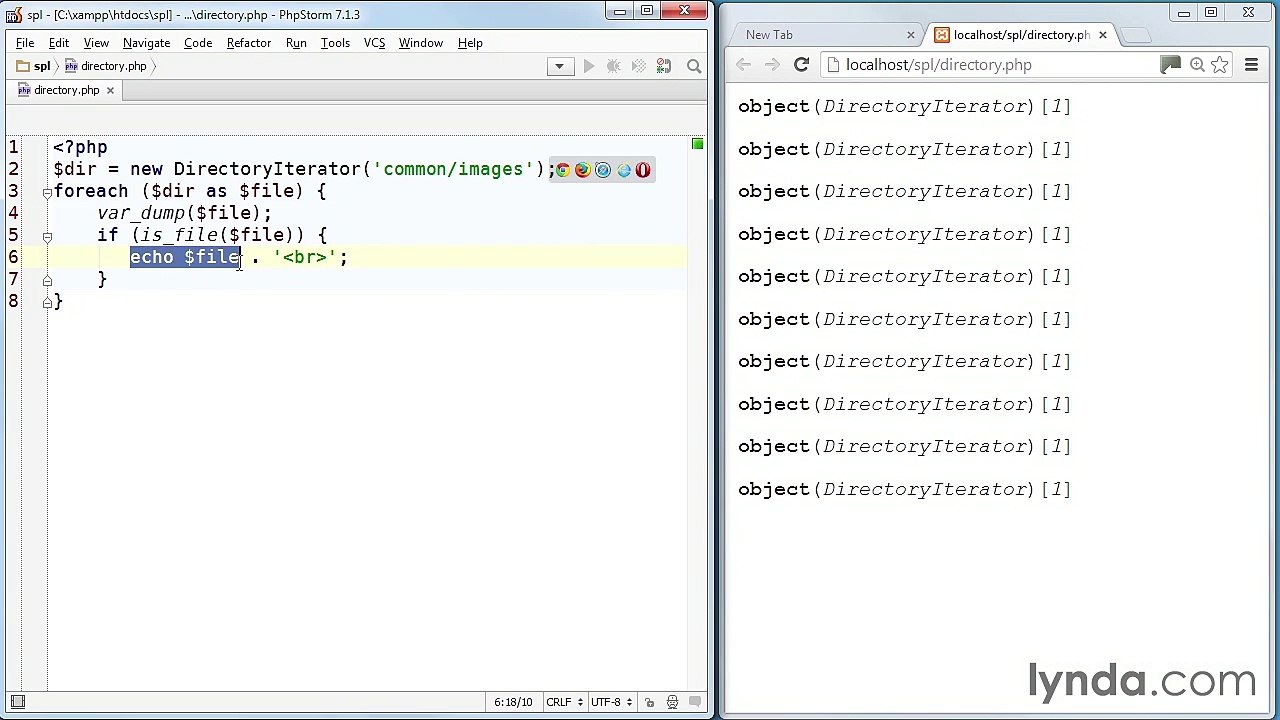The width and height of the screenshot is (1280, 720).
Task: Click the spl folder breadcrumb
Action: coord(34,66)
